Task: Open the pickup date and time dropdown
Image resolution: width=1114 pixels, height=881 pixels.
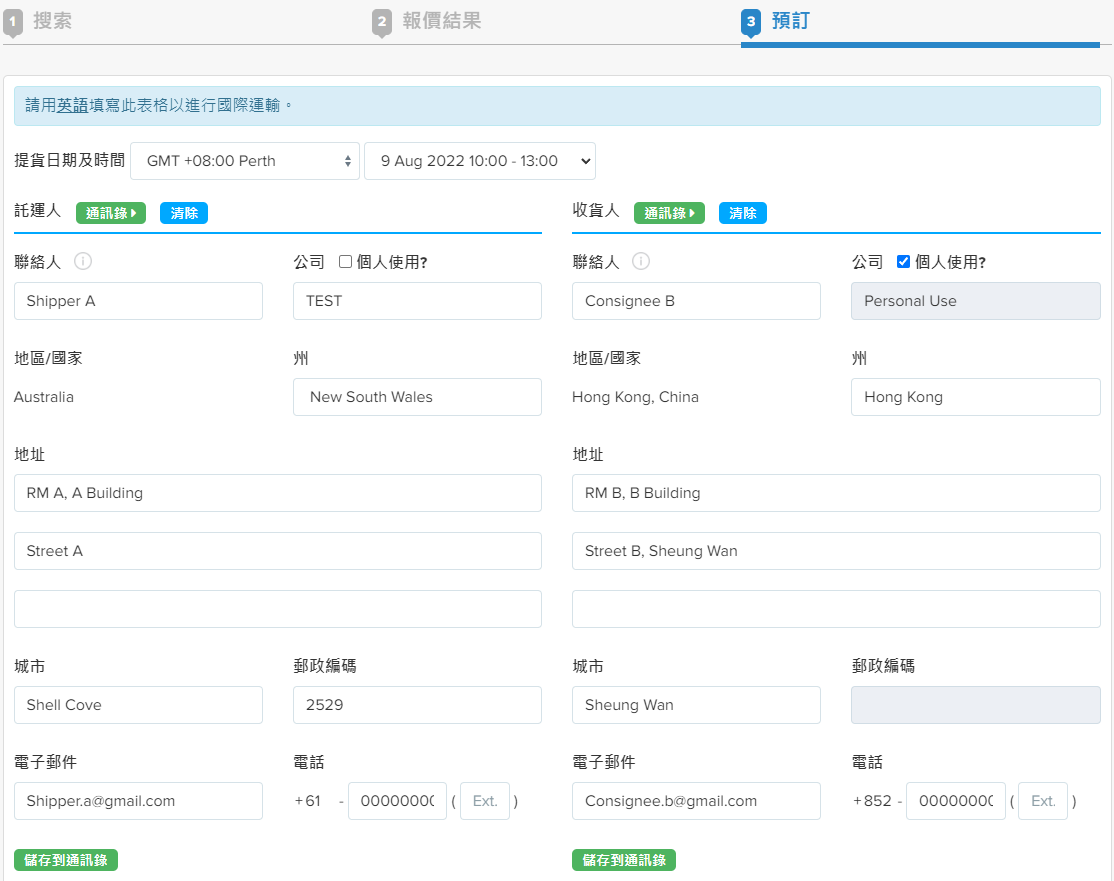Action: click(x=480, y=161)
